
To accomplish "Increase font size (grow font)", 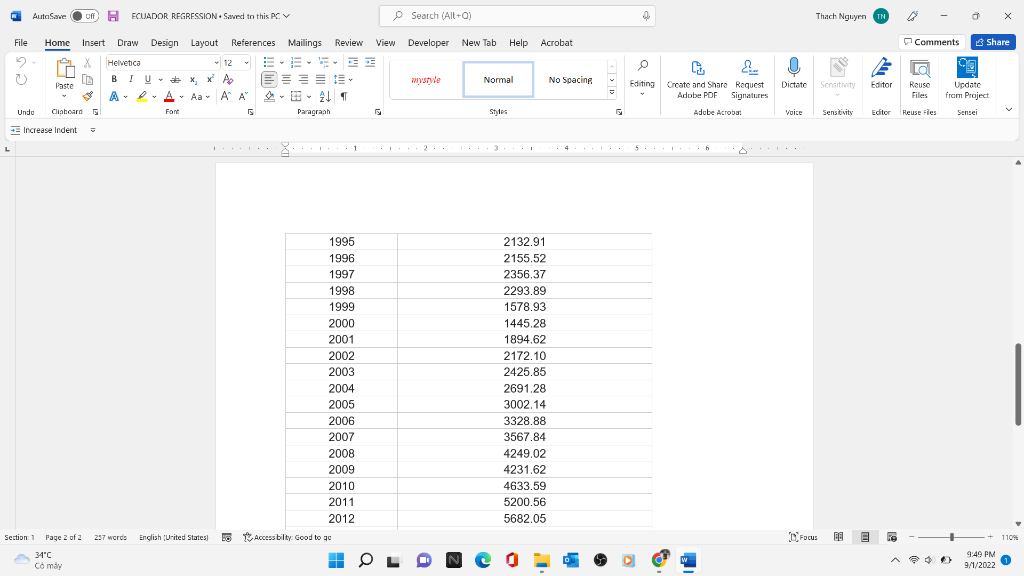I will click(x=225, y=96).
